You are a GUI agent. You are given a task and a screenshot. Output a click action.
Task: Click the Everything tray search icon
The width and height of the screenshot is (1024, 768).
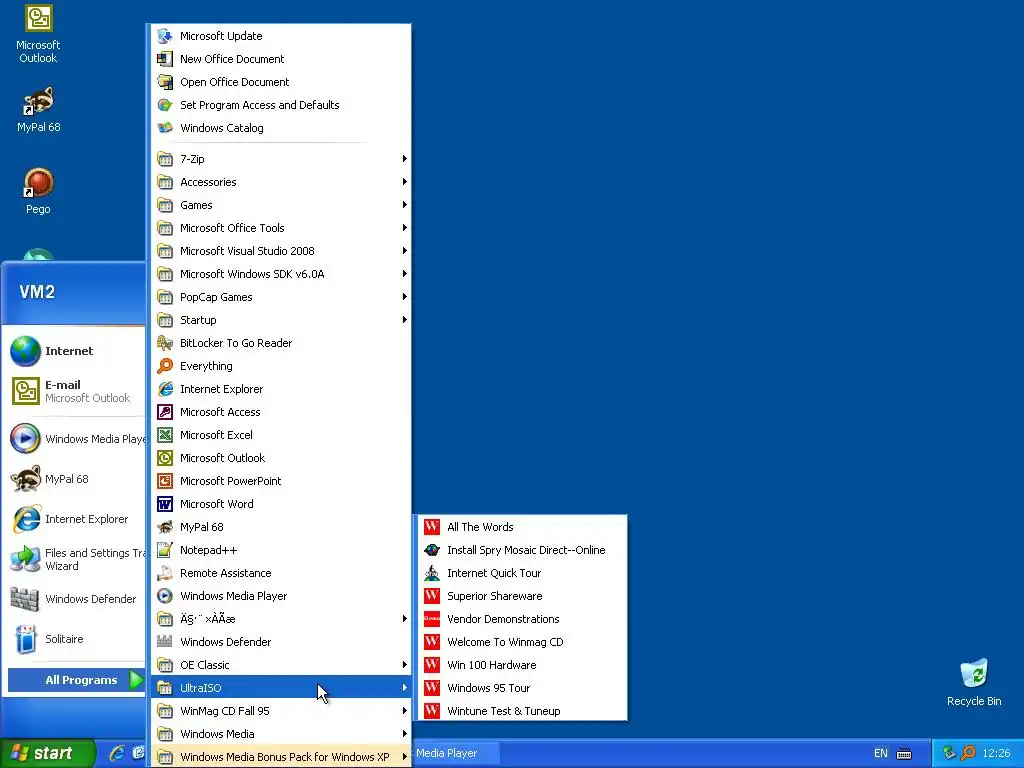point(968,753)
